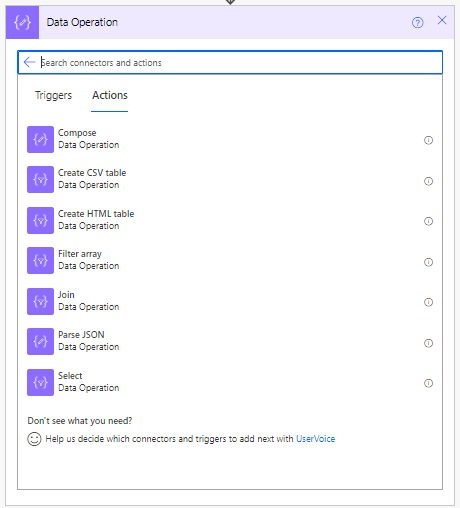Click the back arrow in the search box
Viewport: 460px width, 508px height.
click(30, 62)
